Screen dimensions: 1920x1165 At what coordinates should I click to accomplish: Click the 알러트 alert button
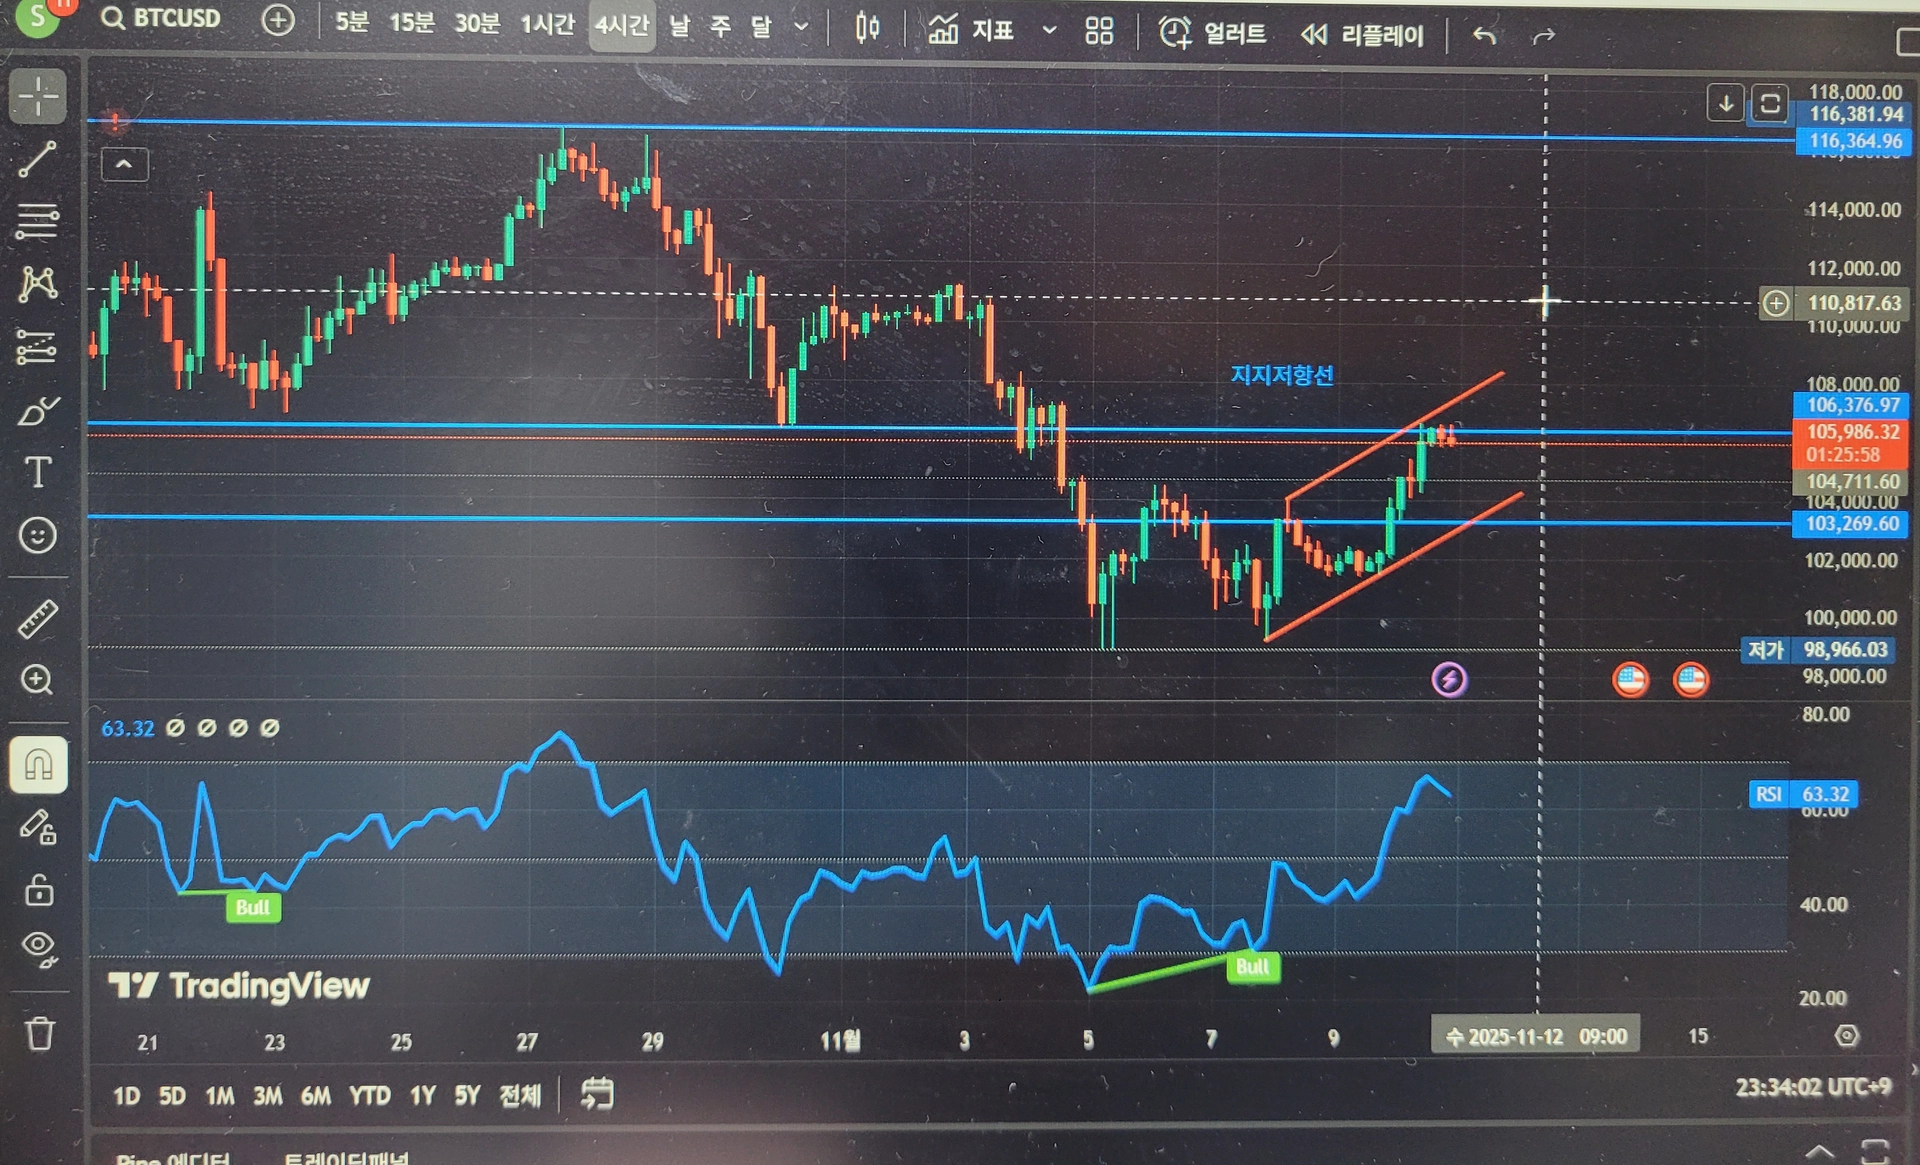[1213, 33]
